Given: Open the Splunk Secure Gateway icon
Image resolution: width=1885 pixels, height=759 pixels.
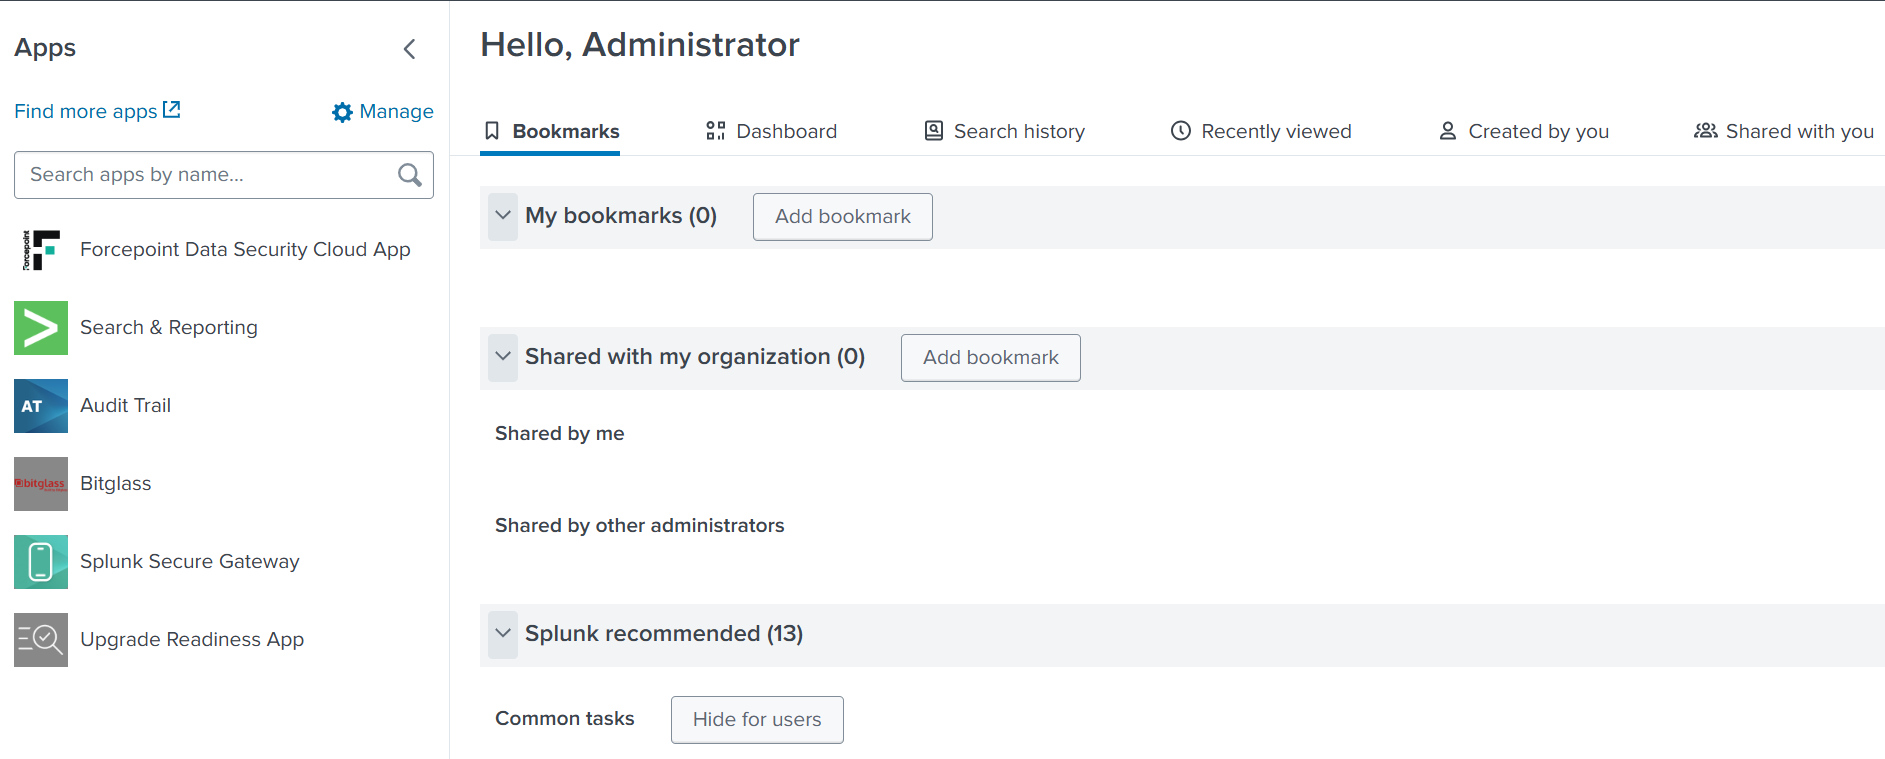Looking at the screenshot, I should tap(41, 562).
